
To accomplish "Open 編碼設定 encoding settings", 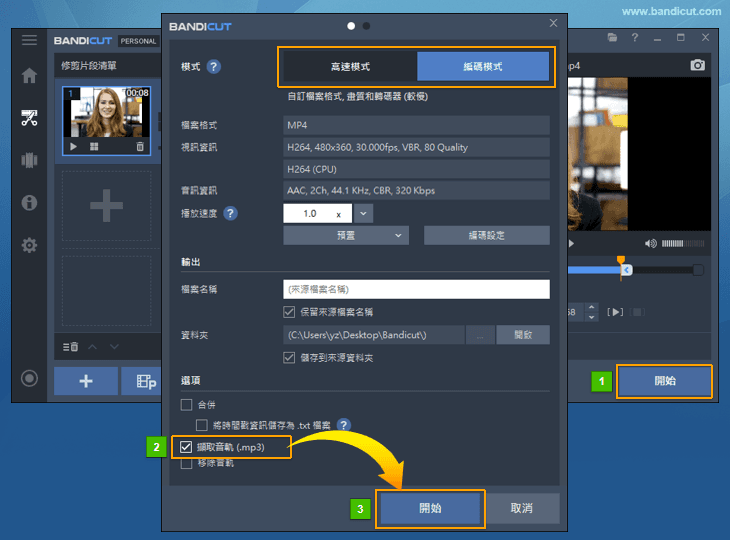I will coord(487,236).
